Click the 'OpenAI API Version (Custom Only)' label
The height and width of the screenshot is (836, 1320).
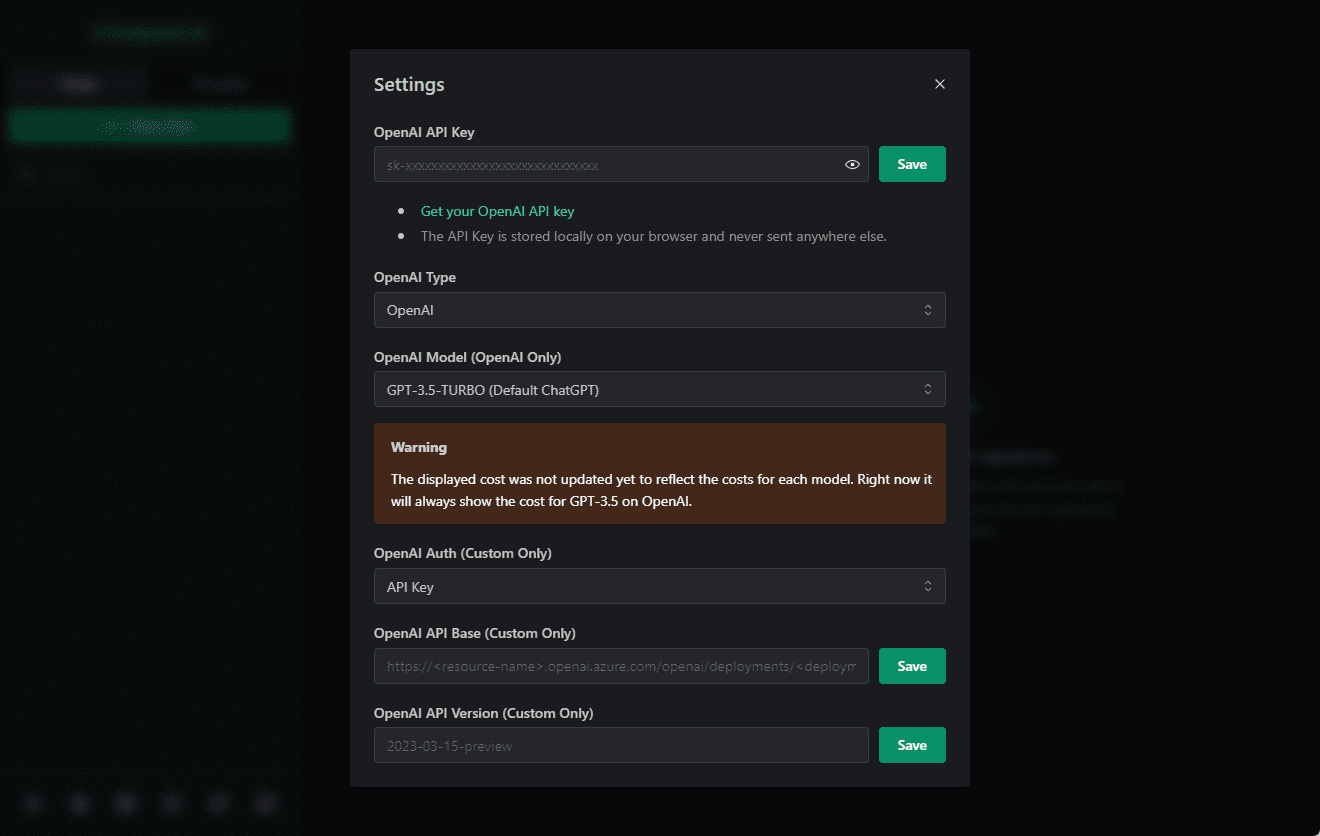point(483,713)
